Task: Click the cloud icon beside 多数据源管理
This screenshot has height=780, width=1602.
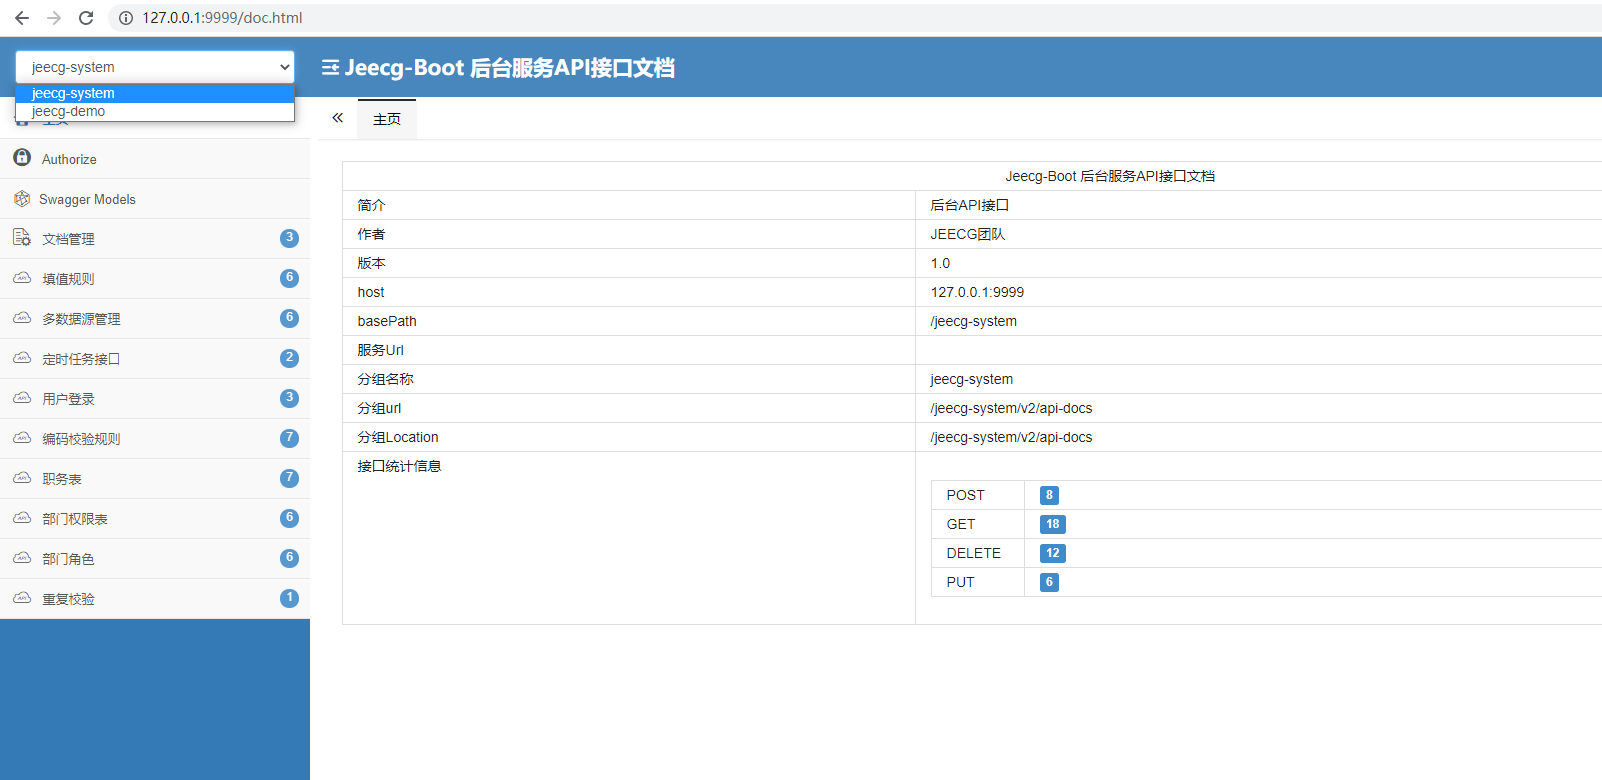Action: (x=22, y=318)
